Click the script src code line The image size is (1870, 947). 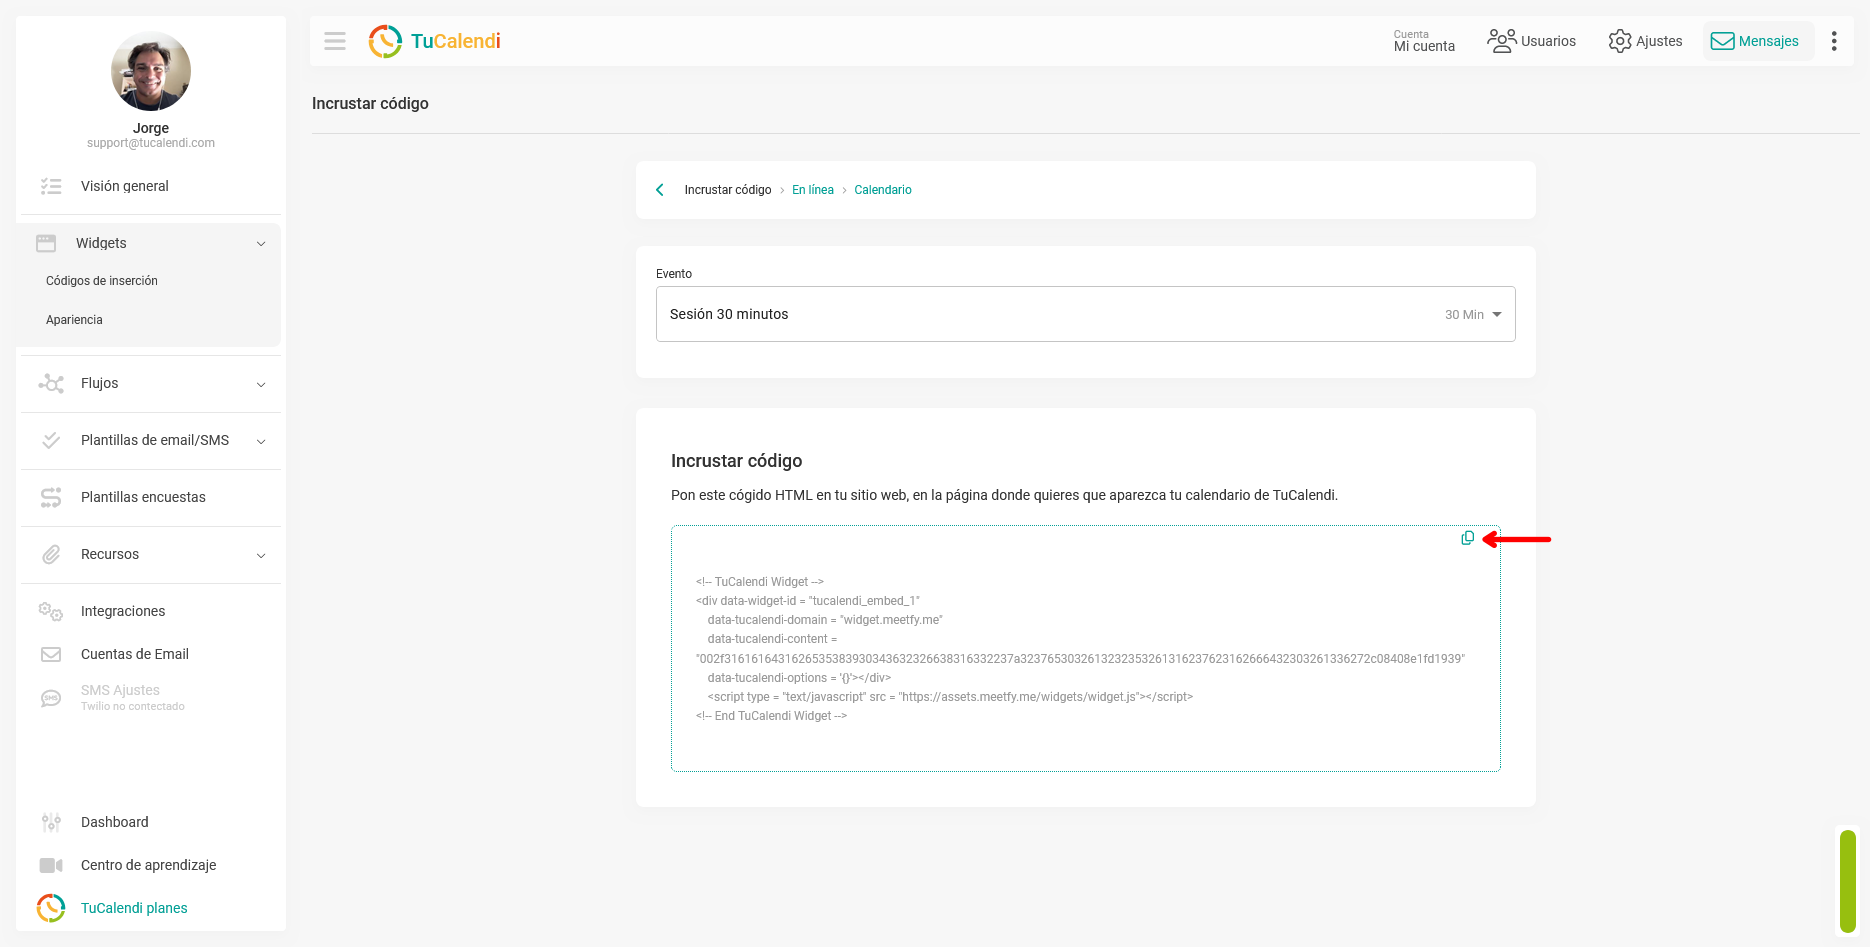(950, 697)
